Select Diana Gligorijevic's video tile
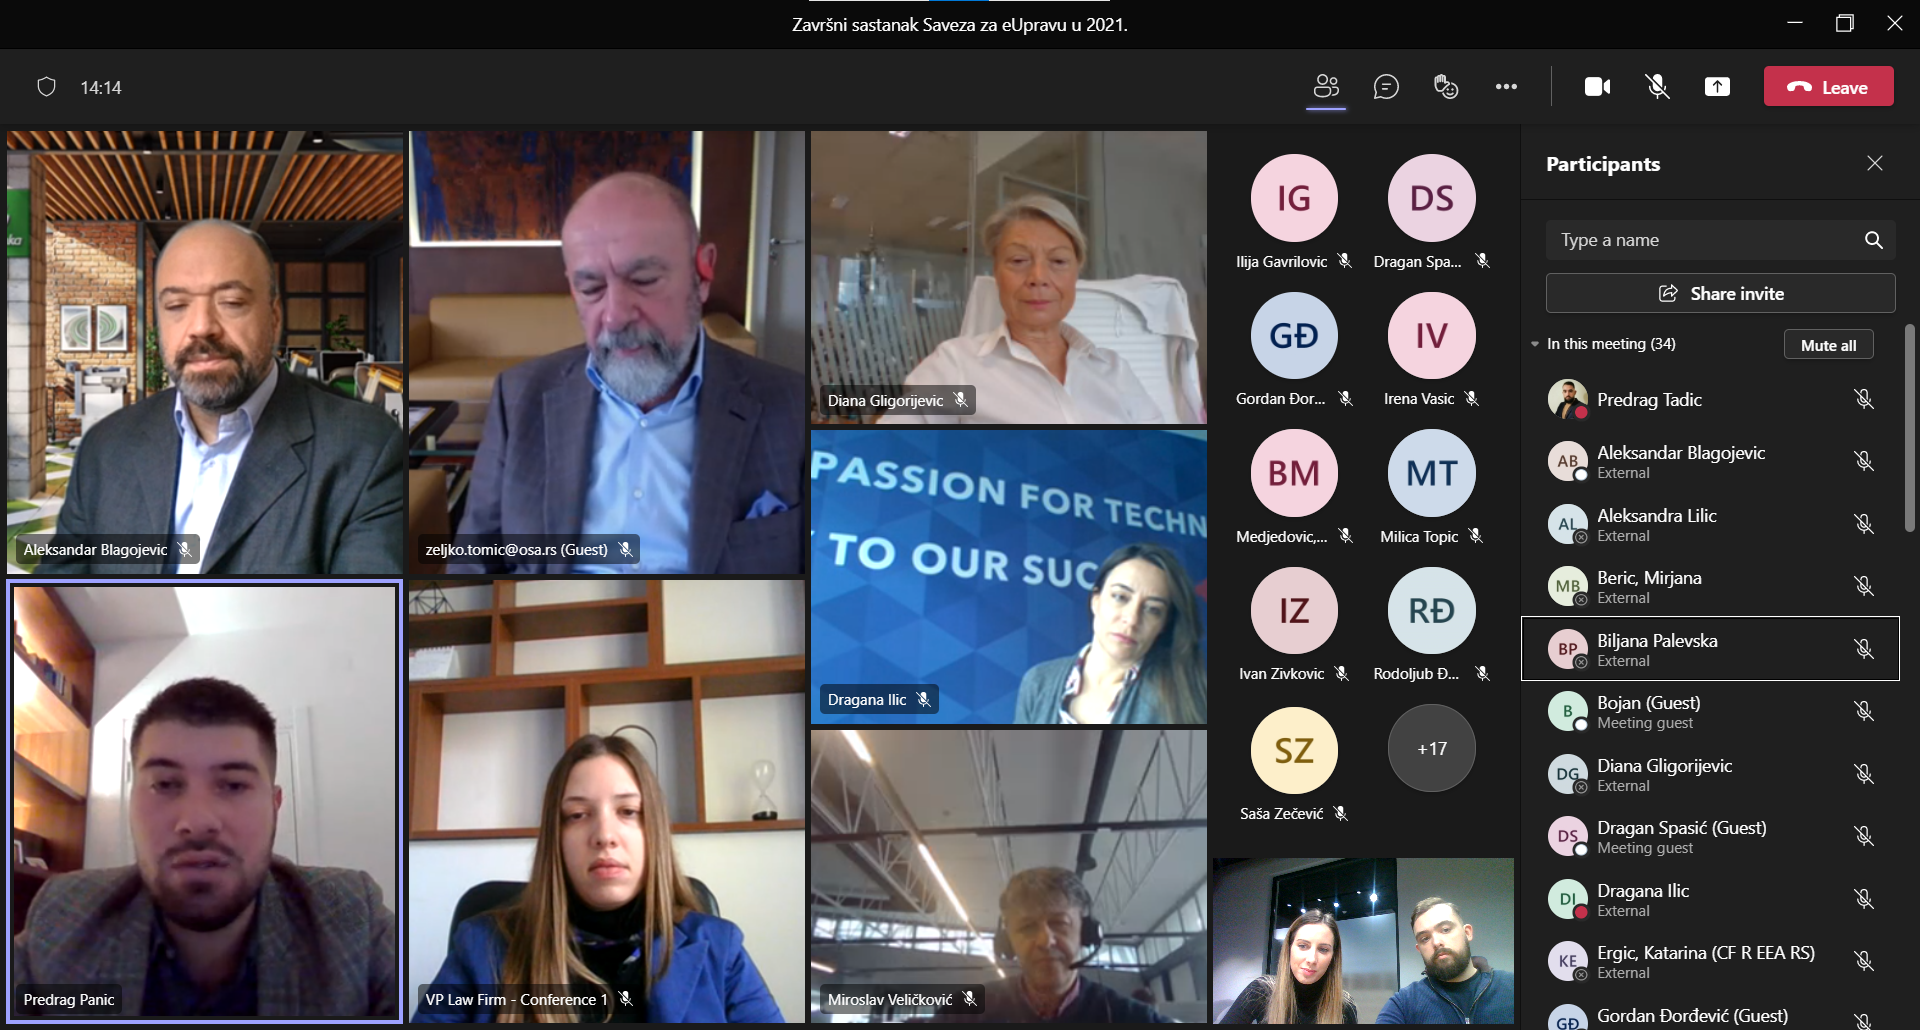The width and height of the screenshot is (1920, 1030). click(1009, 277)
